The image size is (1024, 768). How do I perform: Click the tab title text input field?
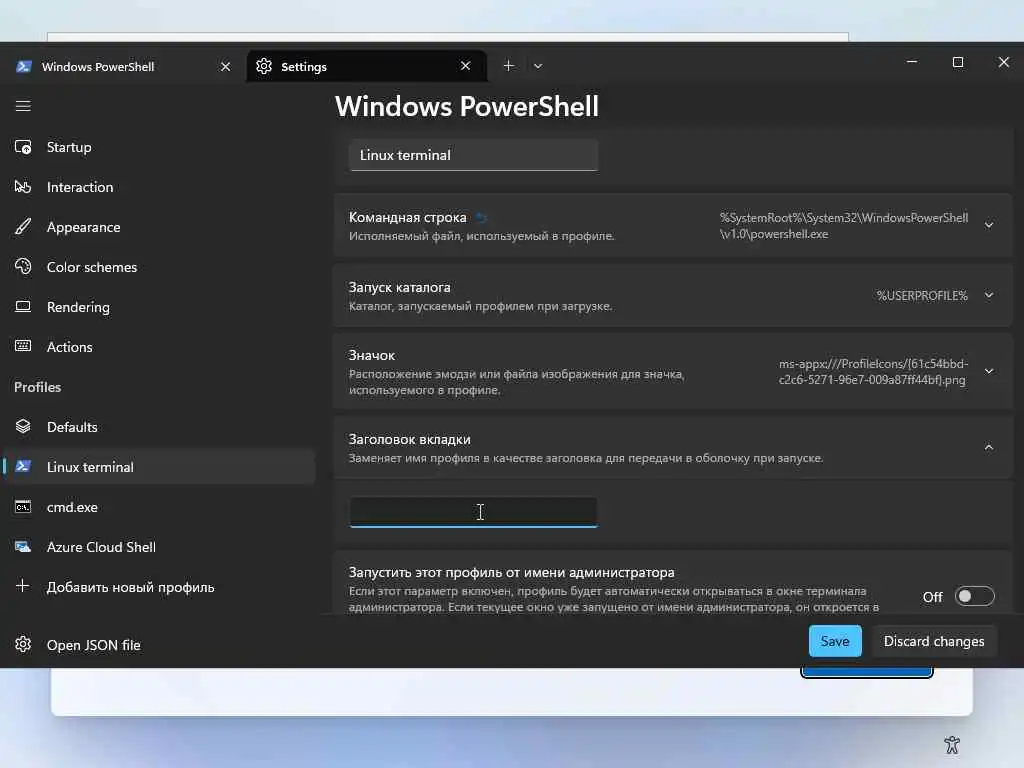tap(473, 511)
